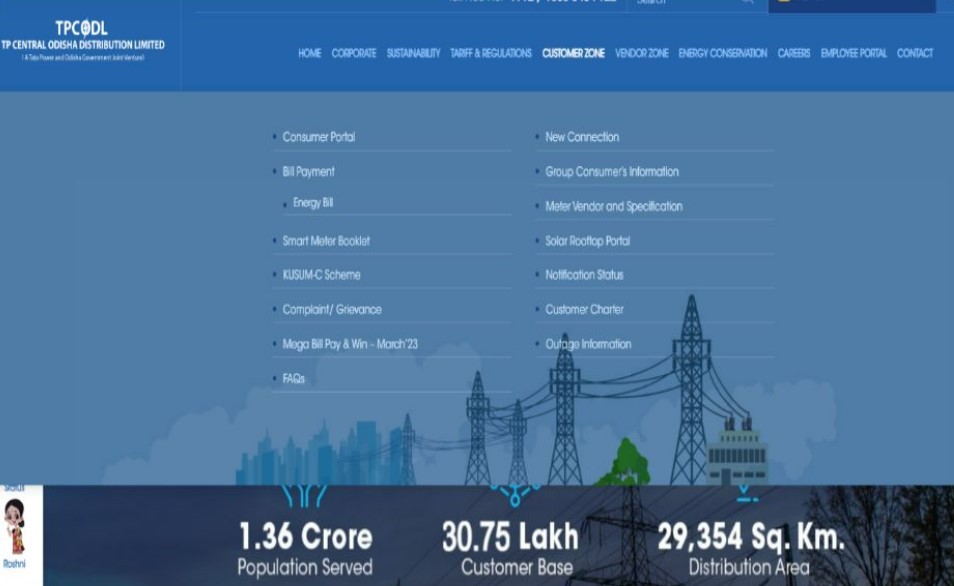Go to the Sustainability menu

click(413, 53)
